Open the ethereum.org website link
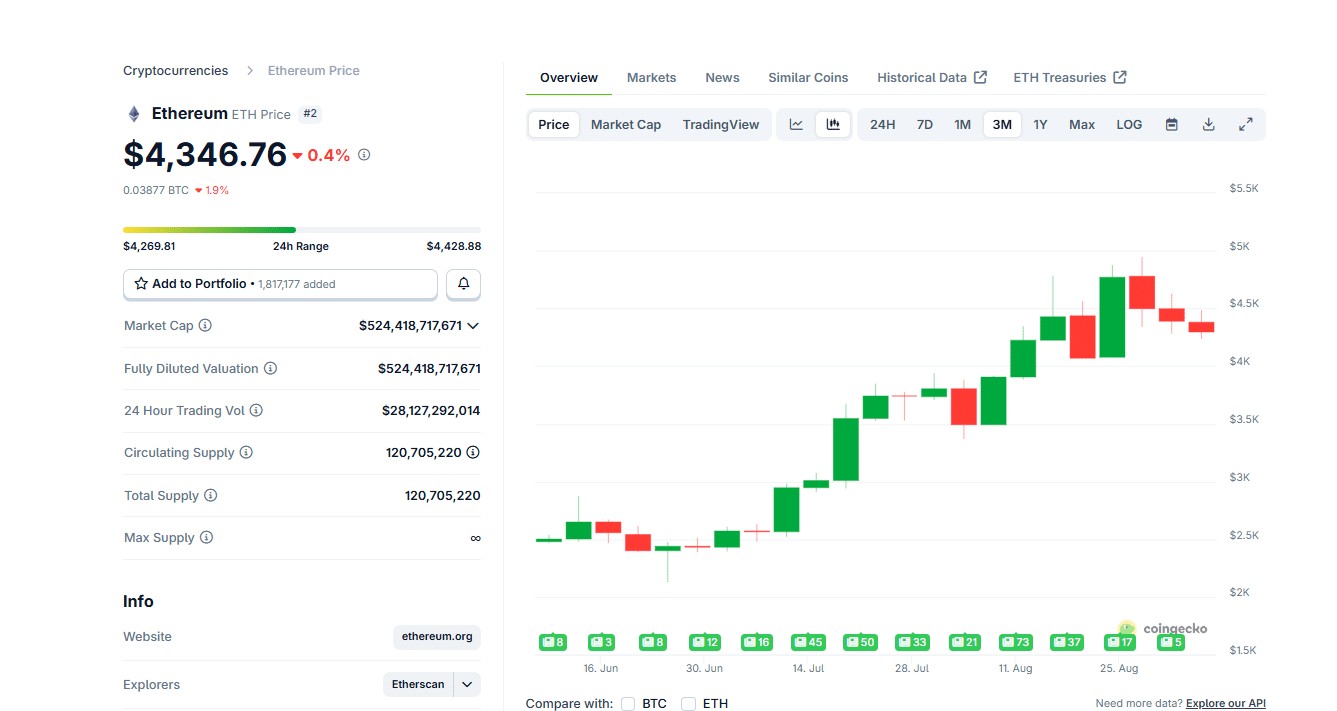1337x711 pixels. (437, 637)
